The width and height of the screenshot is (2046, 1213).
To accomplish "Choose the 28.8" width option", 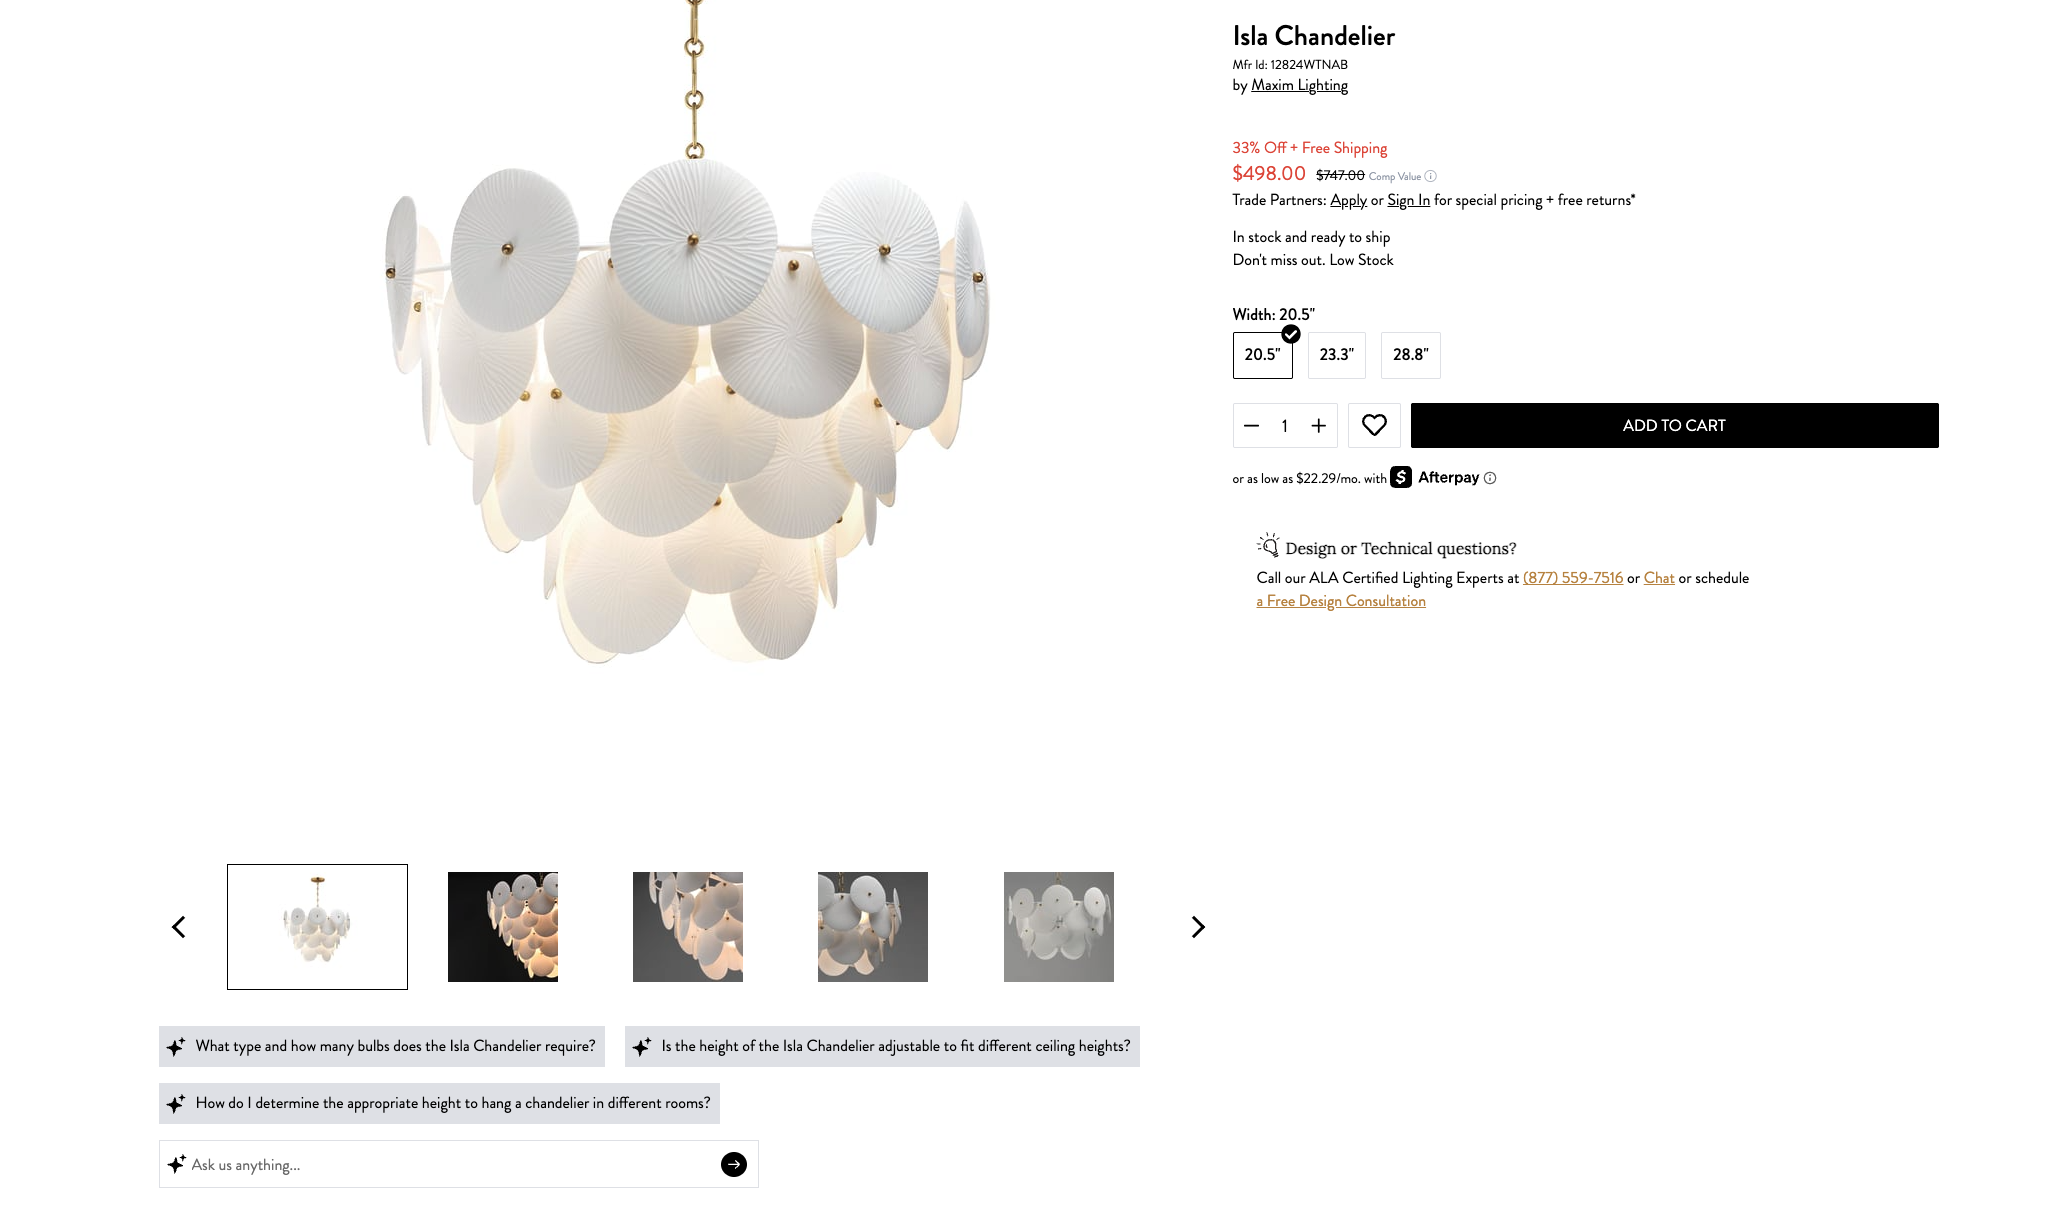I will pyautogui.click(x=1411, y=355).
